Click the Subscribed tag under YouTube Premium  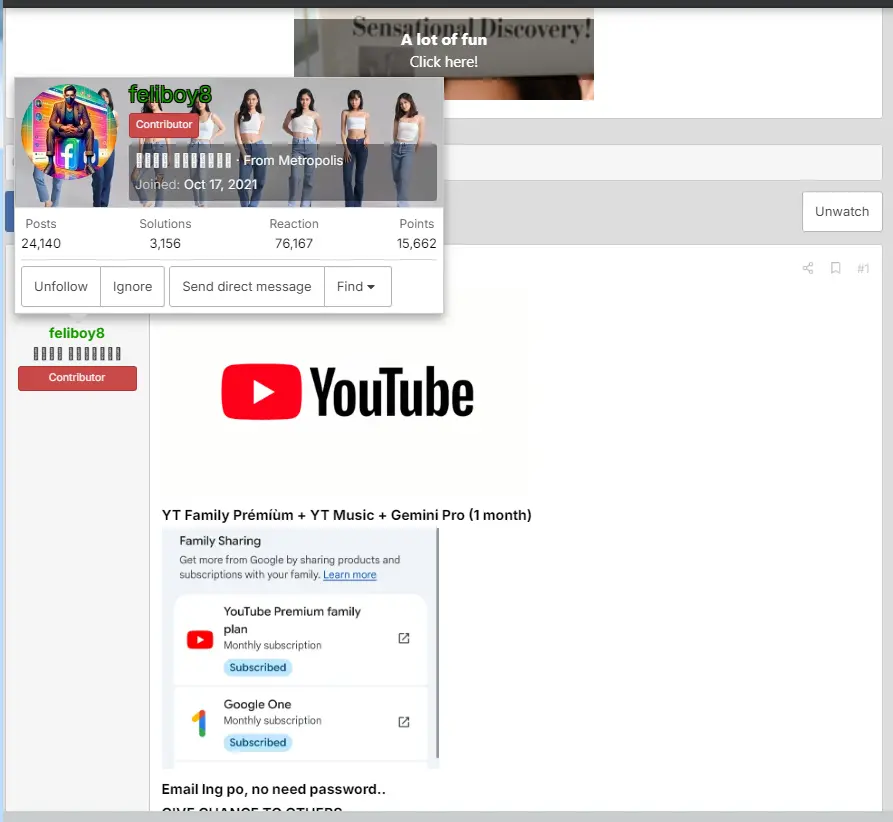click(x=257, y=667)
